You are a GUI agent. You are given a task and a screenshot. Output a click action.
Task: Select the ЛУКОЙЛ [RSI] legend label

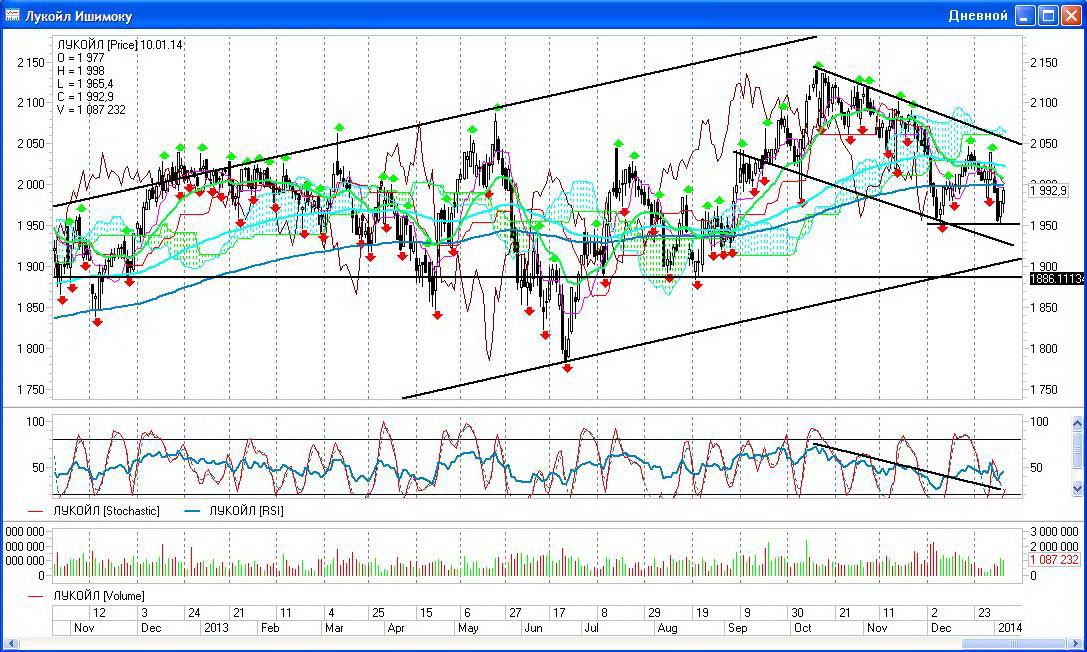(246, 511)
